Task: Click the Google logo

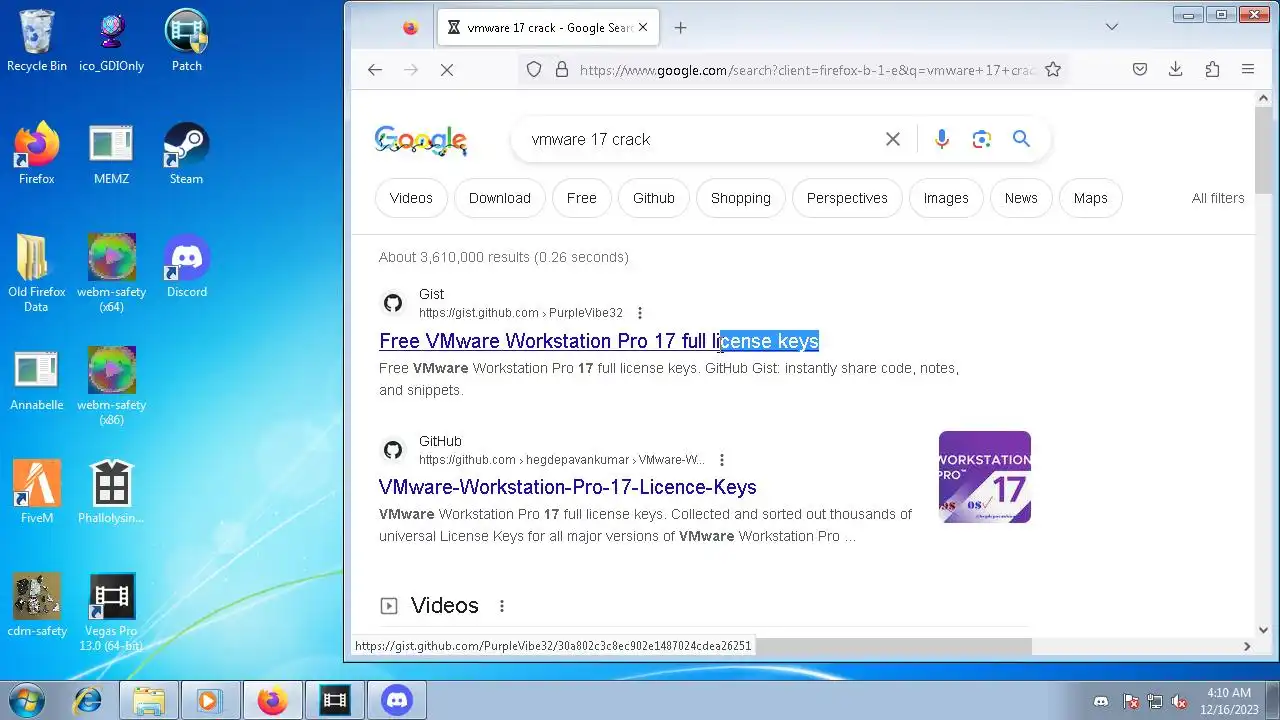Action: [x=421, y=141]
